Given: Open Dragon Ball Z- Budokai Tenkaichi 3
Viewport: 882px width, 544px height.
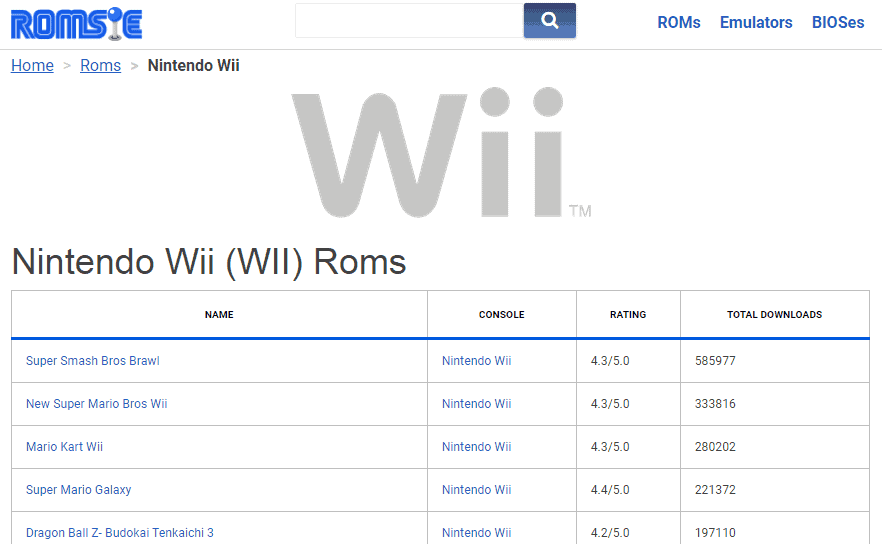Looking at the screenshot, I should (120, 533).
